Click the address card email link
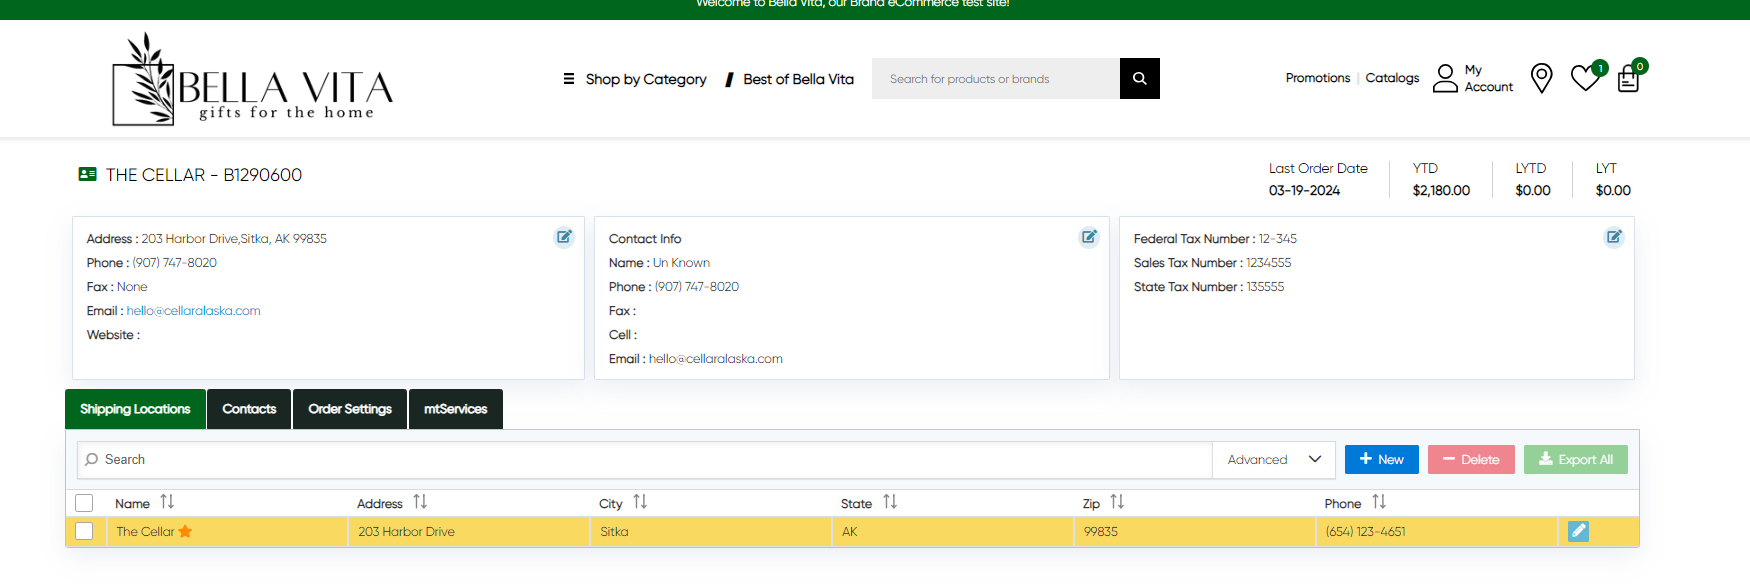1750x585 pixels. point(194,311)
